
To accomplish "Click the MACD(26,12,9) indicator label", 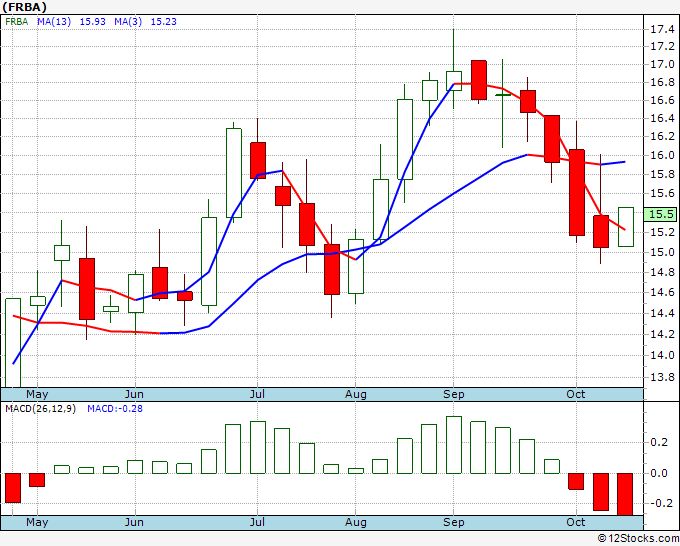I will (x=40, y=409).
